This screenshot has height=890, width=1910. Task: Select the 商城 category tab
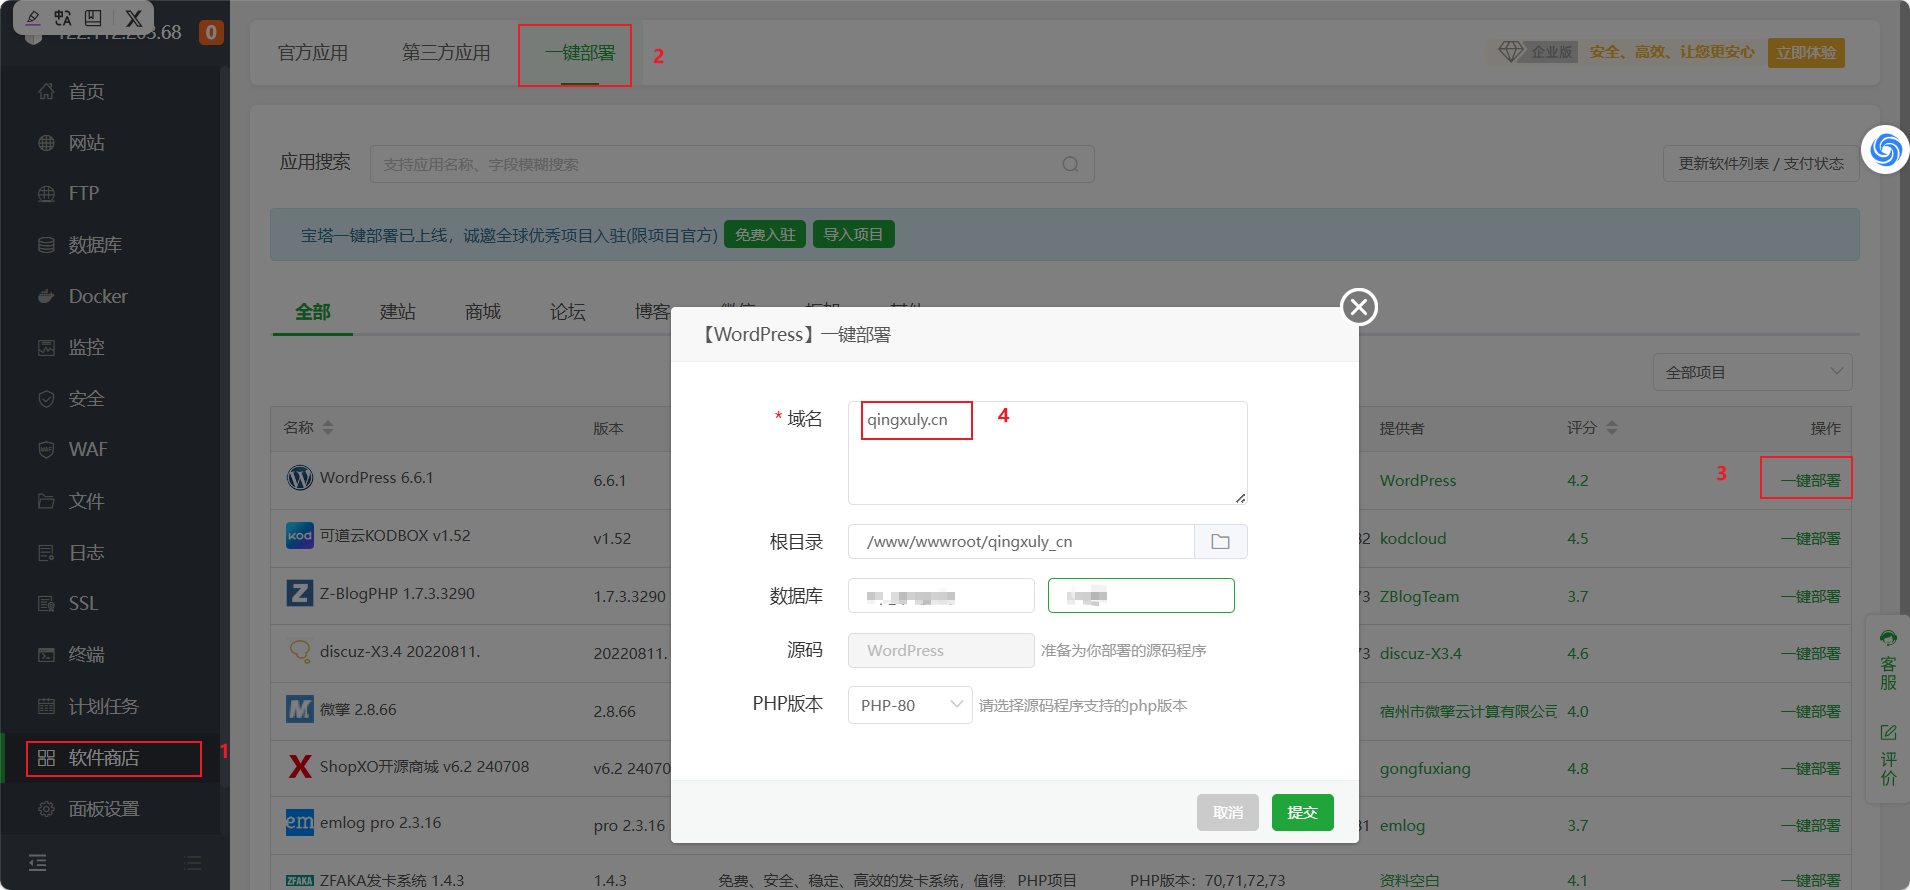pos(483,312)
